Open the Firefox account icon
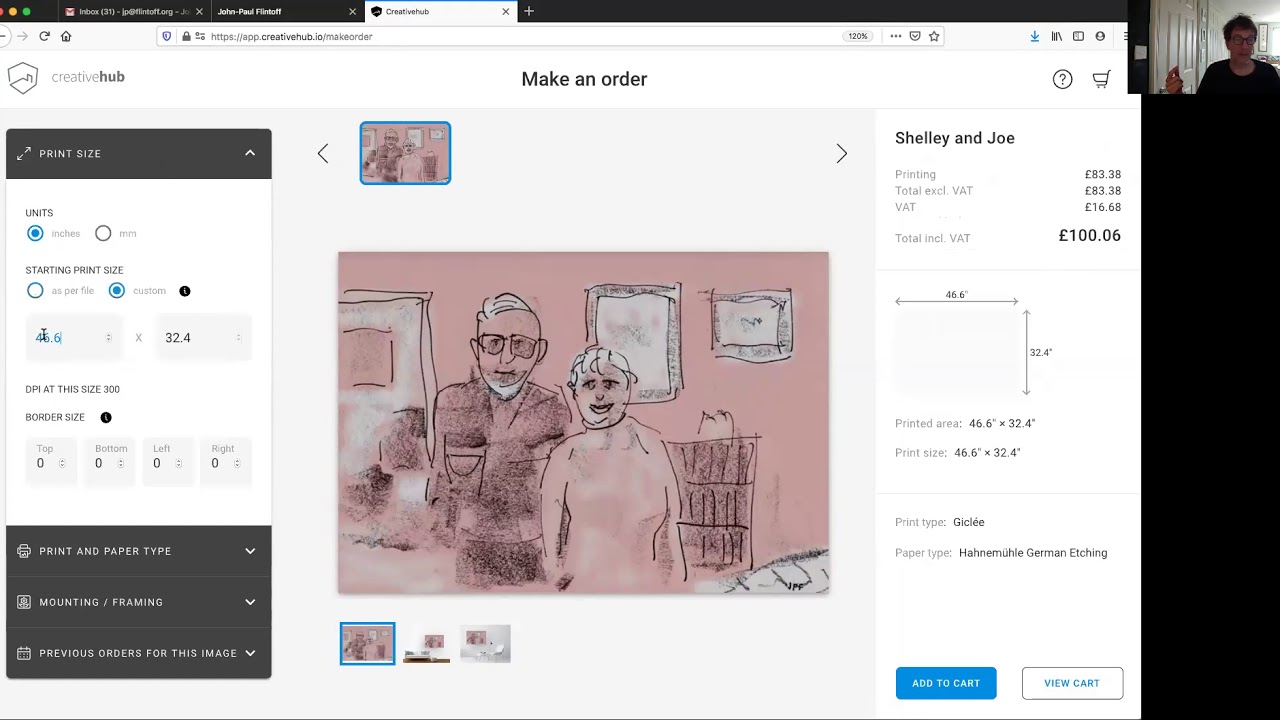 (1100, 36)
